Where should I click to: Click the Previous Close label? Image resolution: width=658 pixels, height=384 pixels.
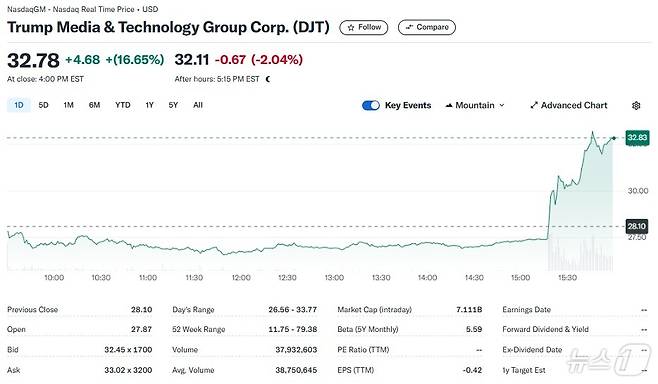point(32,310)
